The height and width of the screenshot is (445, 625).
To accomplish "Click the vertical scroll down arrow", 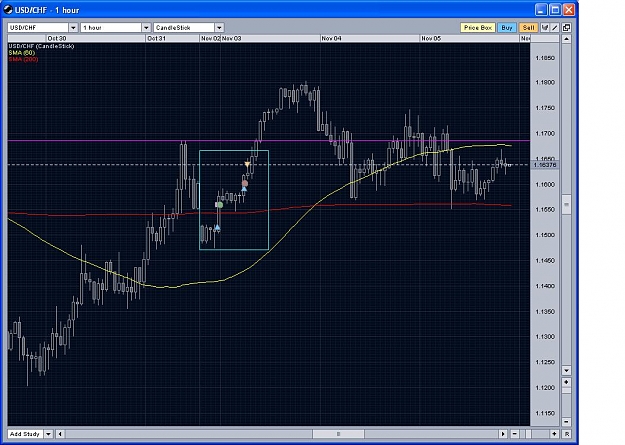I will click(x=566, y=370).
